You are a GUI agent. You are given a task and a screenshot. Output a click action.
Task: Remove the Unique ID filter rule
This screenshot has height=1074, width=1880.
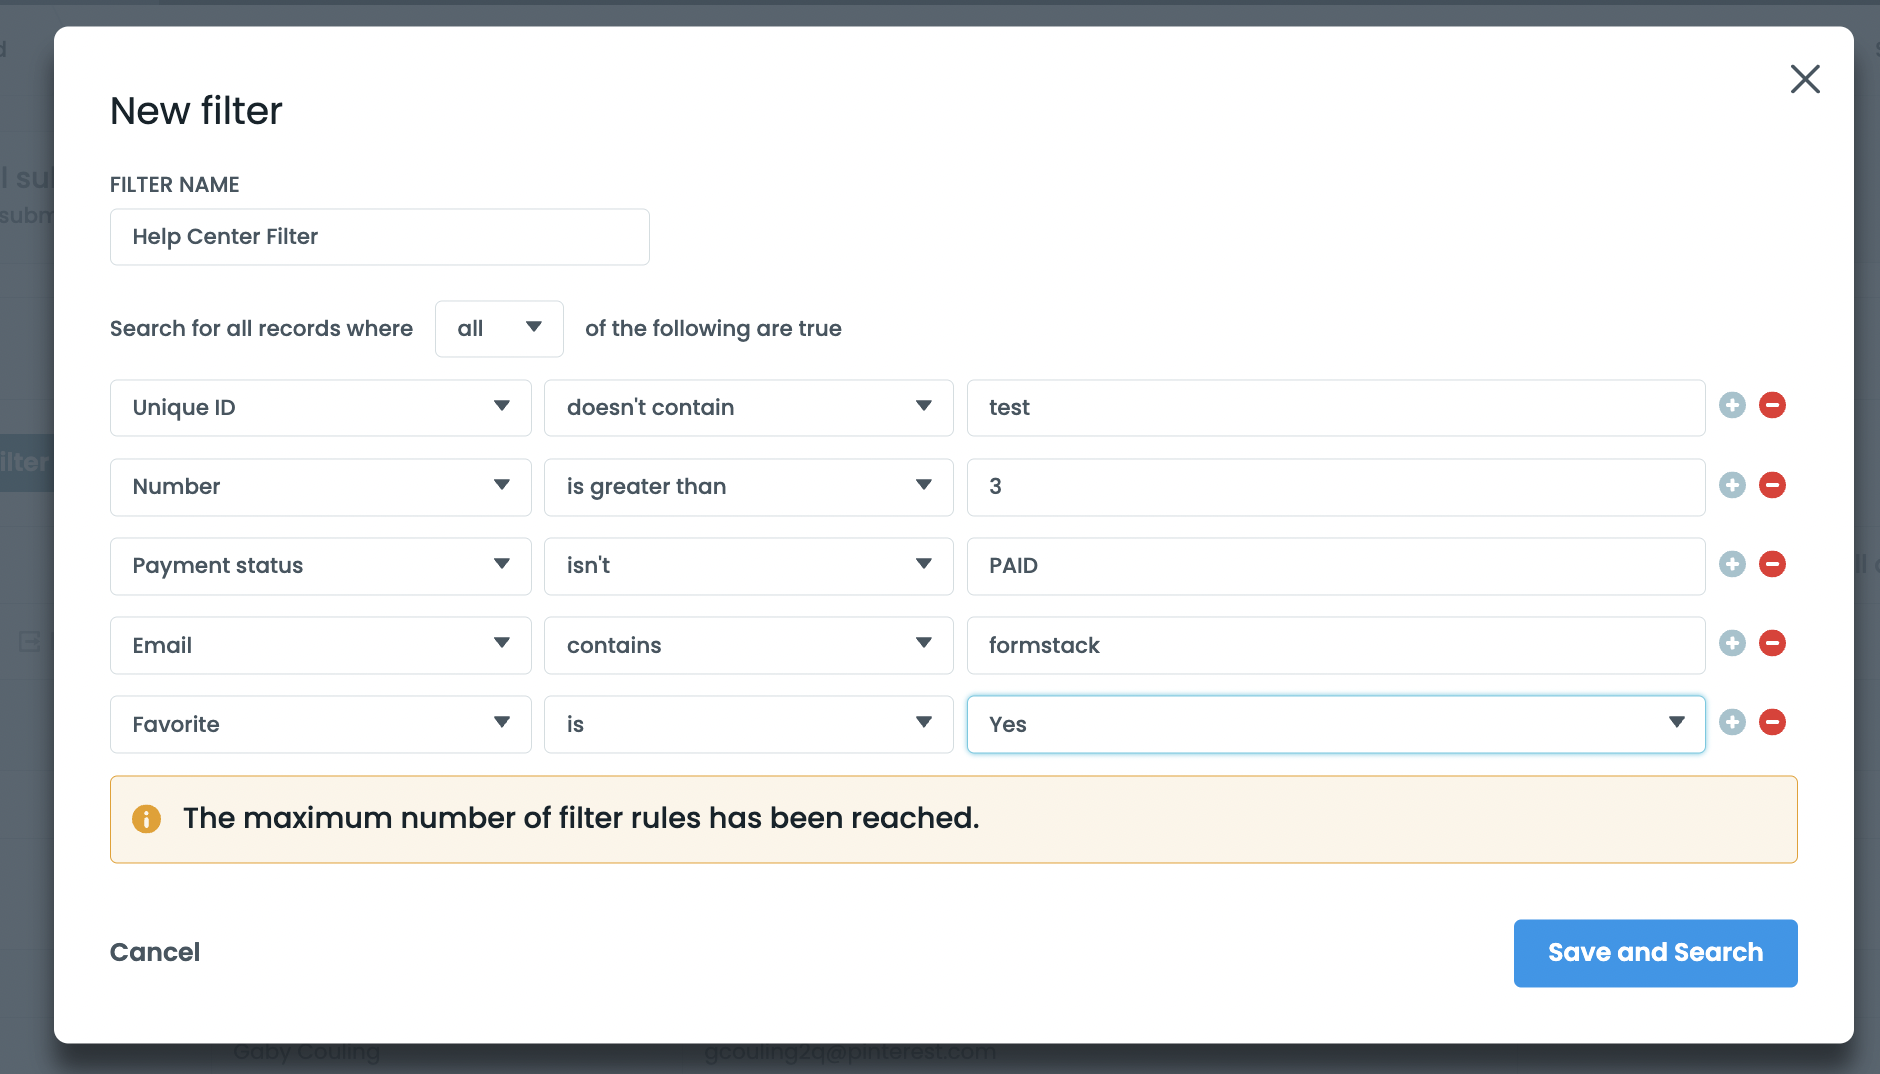(x=1772, y=405)
